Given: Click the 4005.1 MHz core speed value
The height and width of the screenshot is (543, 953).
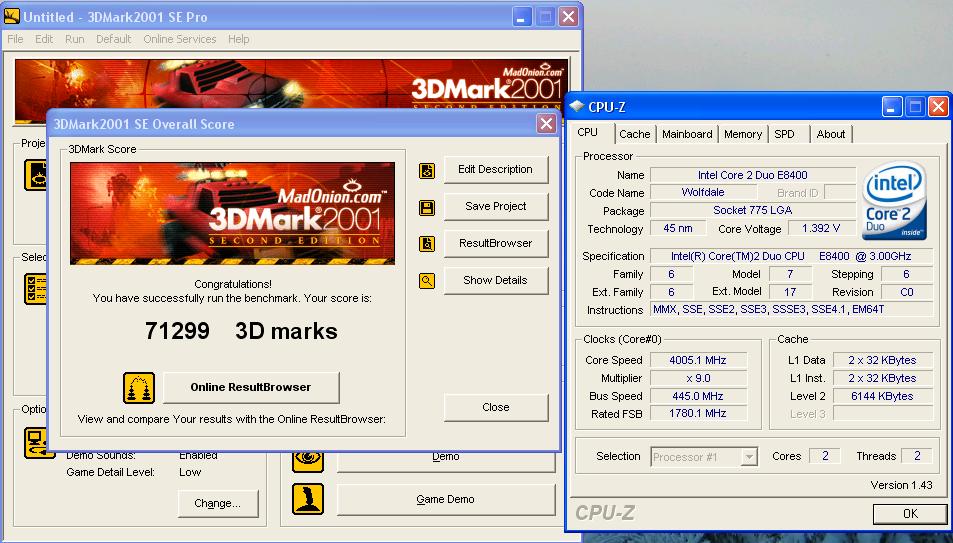Looking at the screenshot, I should coord(698,360).
